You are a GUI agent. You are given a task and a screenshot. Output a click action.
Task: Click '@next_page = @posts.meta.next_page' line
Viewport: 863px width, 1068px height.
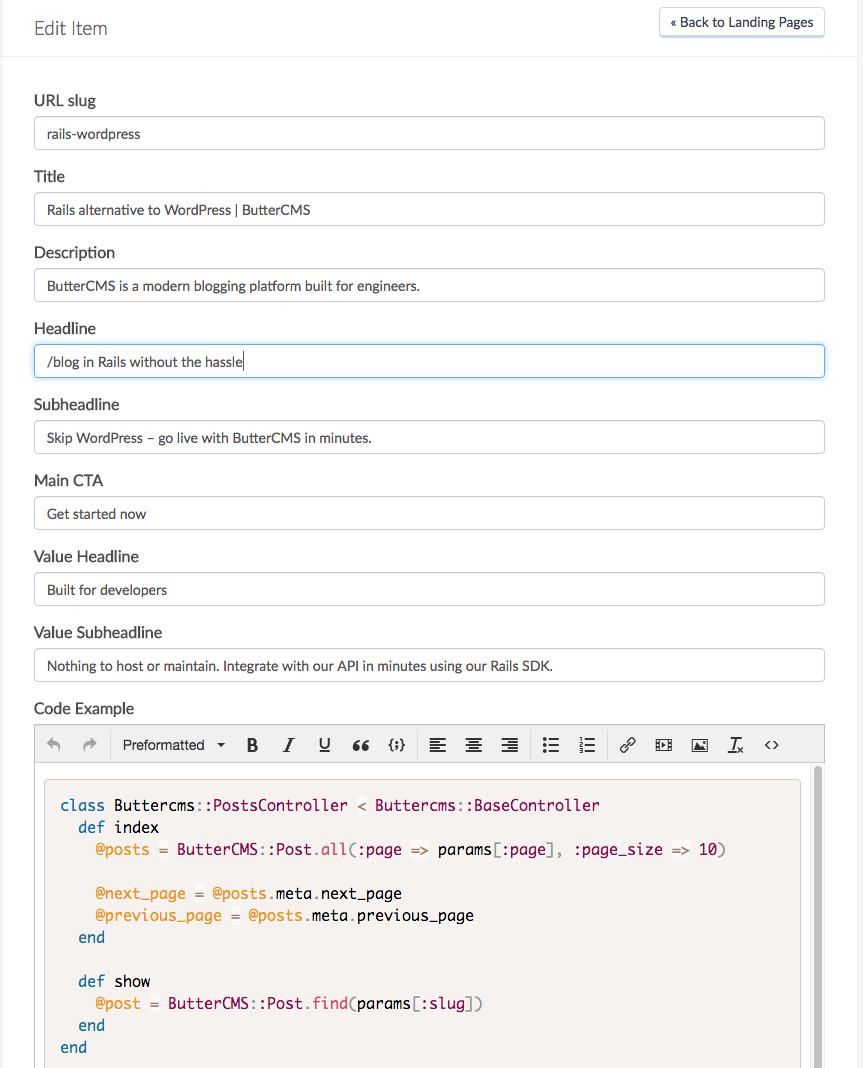249,894
